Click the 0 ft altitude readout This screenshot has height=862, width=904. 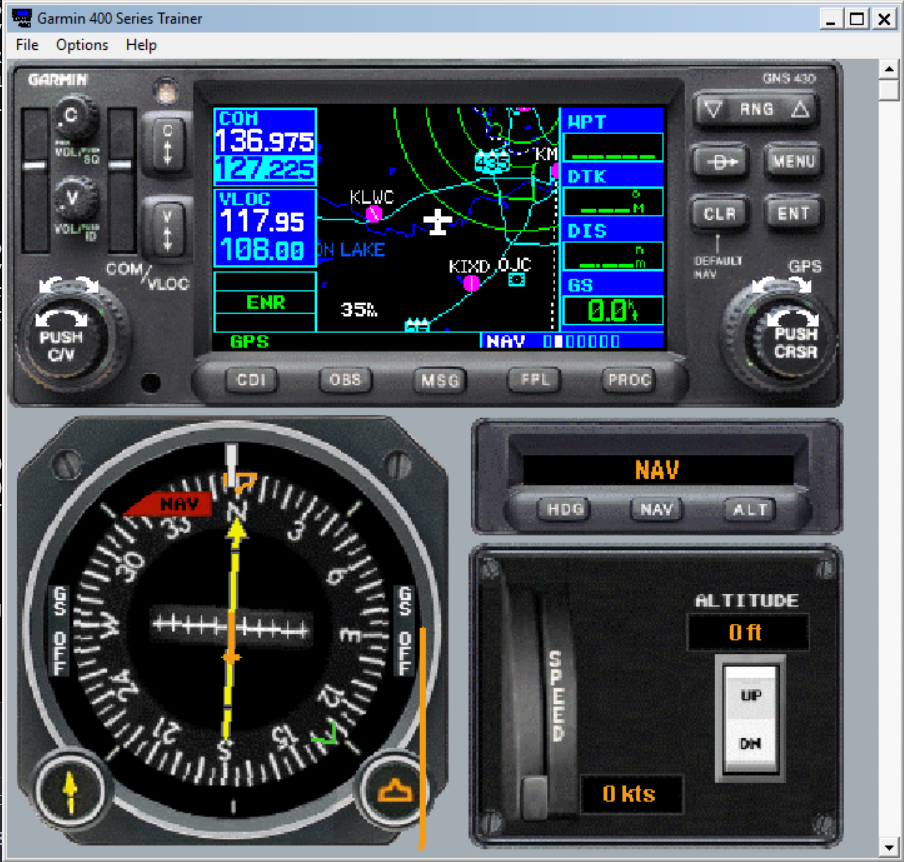748,633
